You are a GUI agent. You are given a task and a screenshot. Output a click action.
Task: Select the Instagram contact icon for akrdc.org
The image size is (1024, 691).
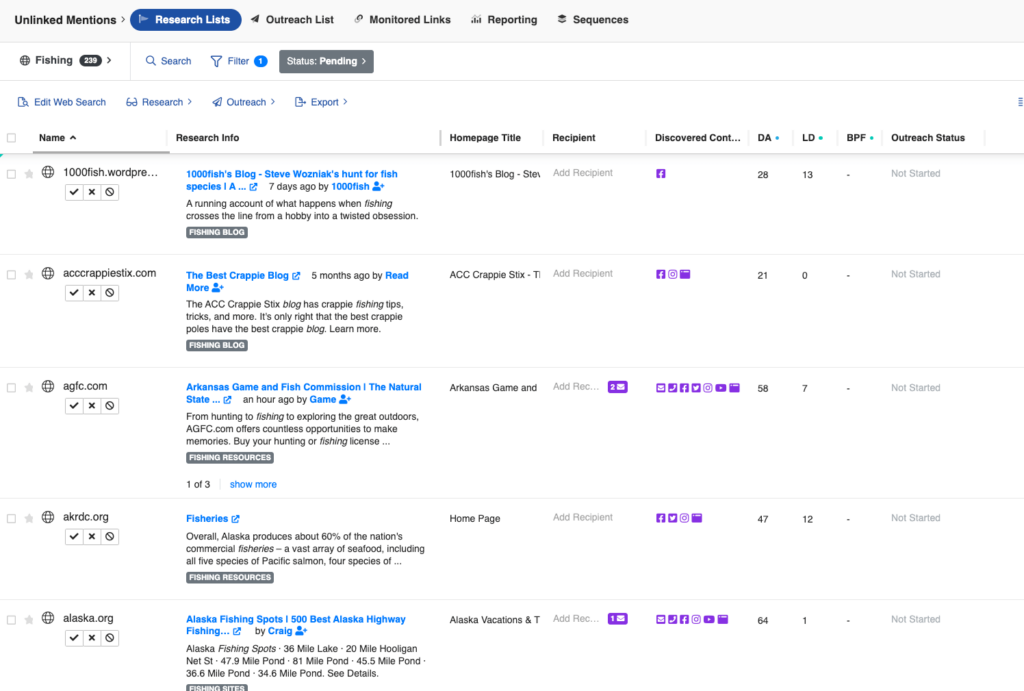[x=684, y=518]
